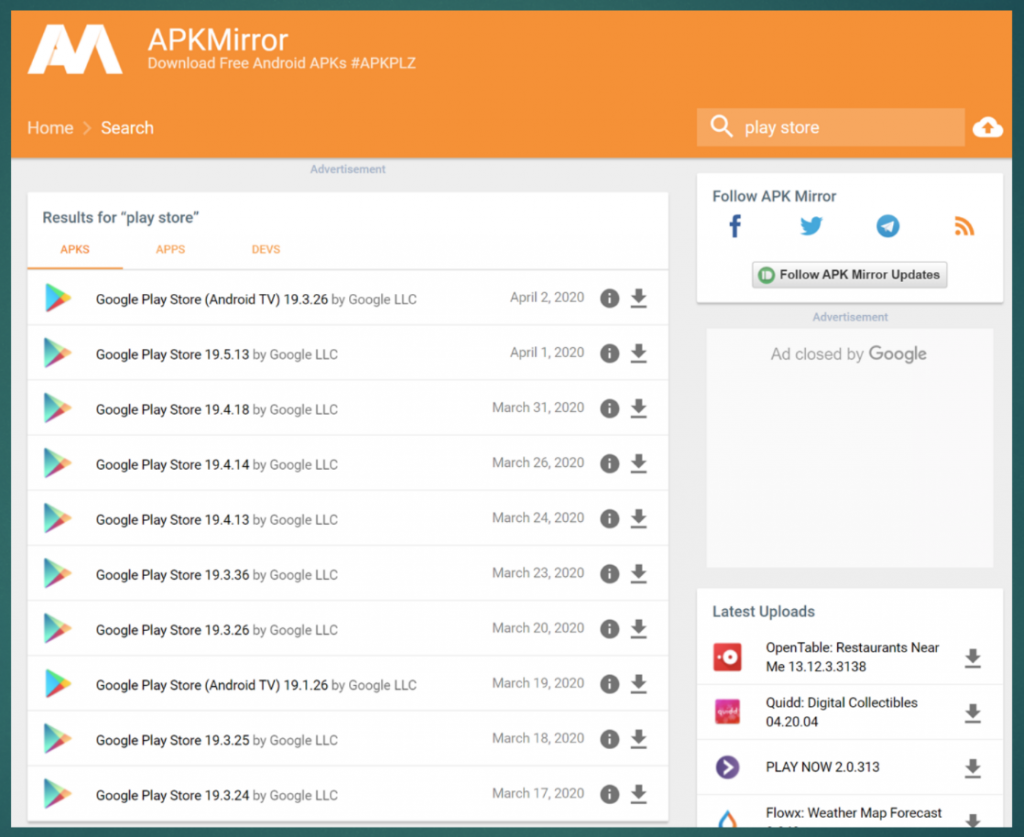
Task: Show info for Google Play Store 19.5.13
Action: [x=609, y=353]
